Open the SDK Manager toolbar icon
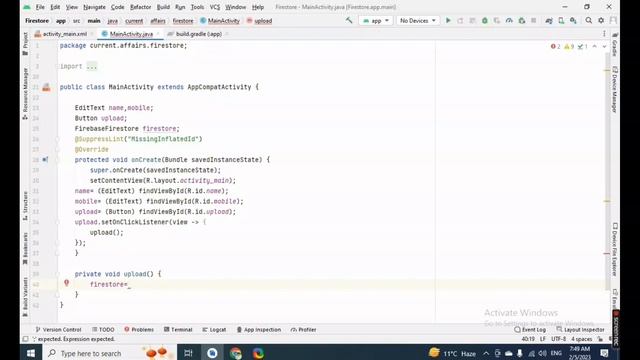Viewport: 640px width, 360px height. click(x=573, y=20)
